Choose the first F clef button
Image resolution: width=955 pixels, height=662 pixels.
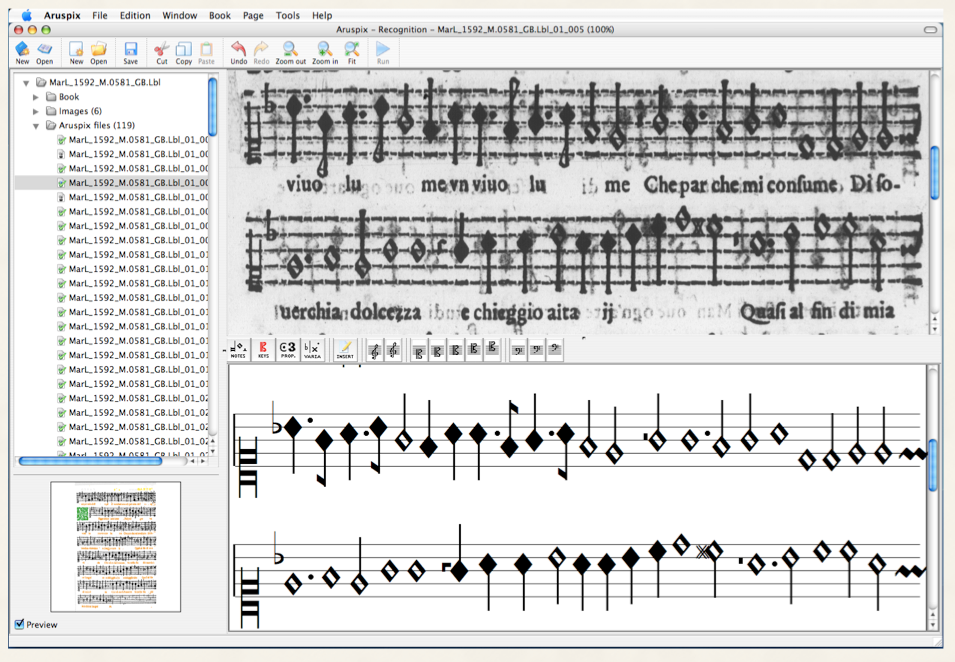518,350
